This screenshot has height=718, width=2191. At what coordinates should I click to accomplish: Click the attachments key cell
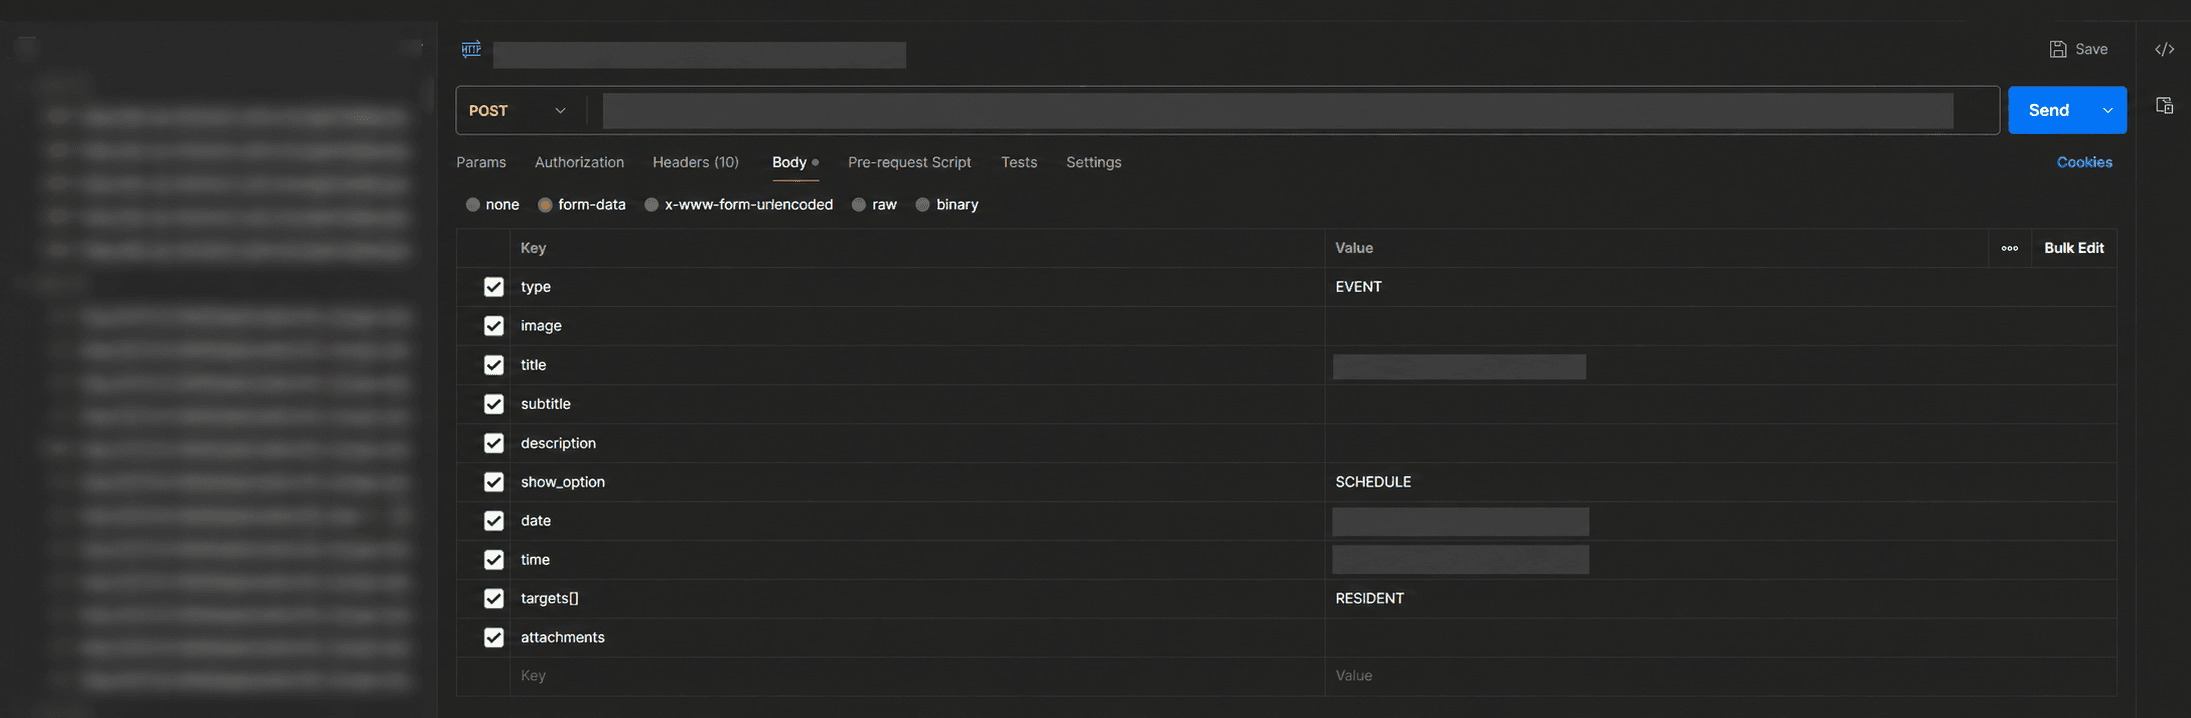point(918,637)
